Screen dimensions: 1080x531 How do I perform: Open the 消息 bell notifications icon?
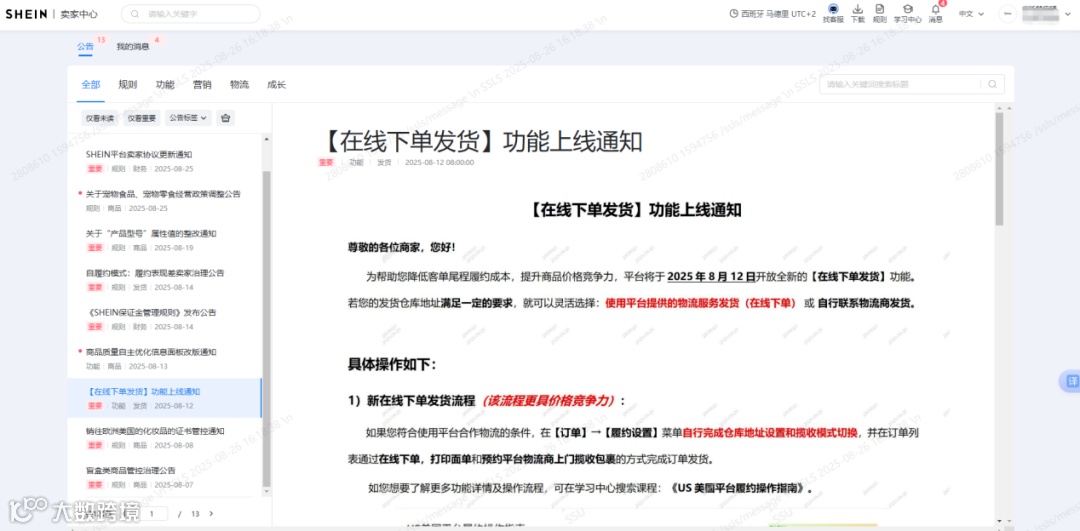[x=935, y=9]
